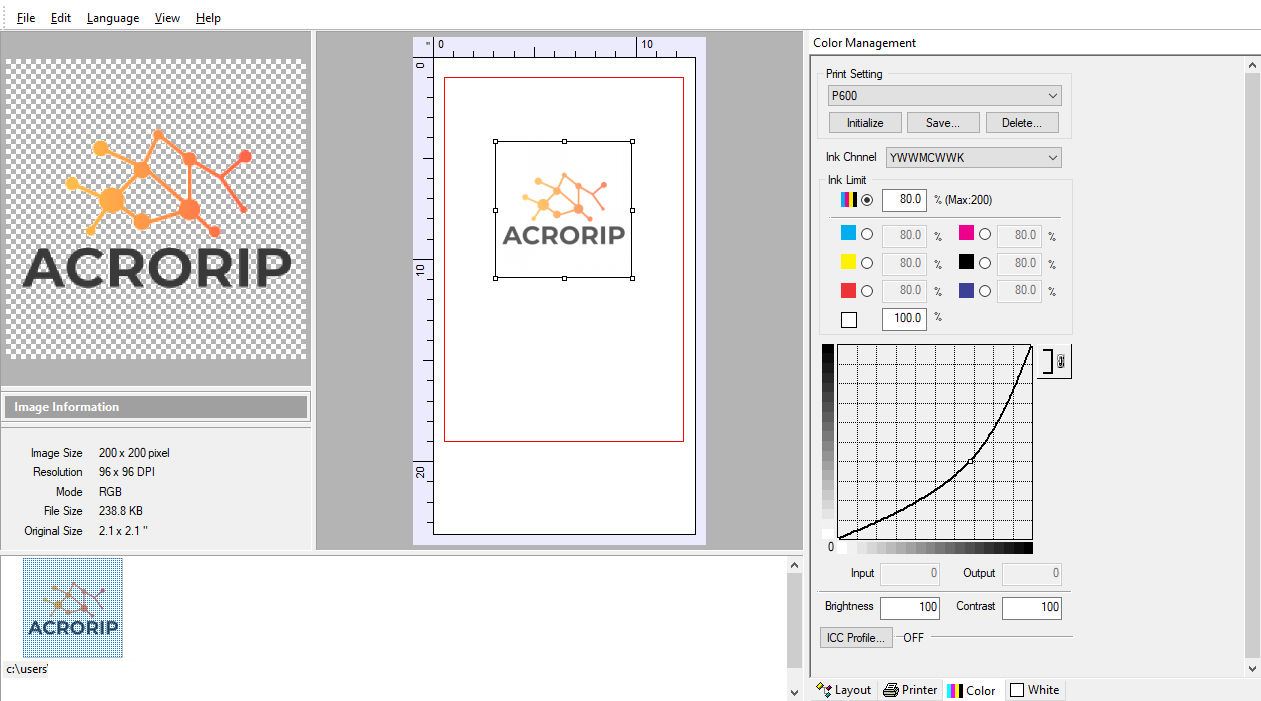Switch to the Color tab
Screen dimensions: 1261x701
coord(972,690)
